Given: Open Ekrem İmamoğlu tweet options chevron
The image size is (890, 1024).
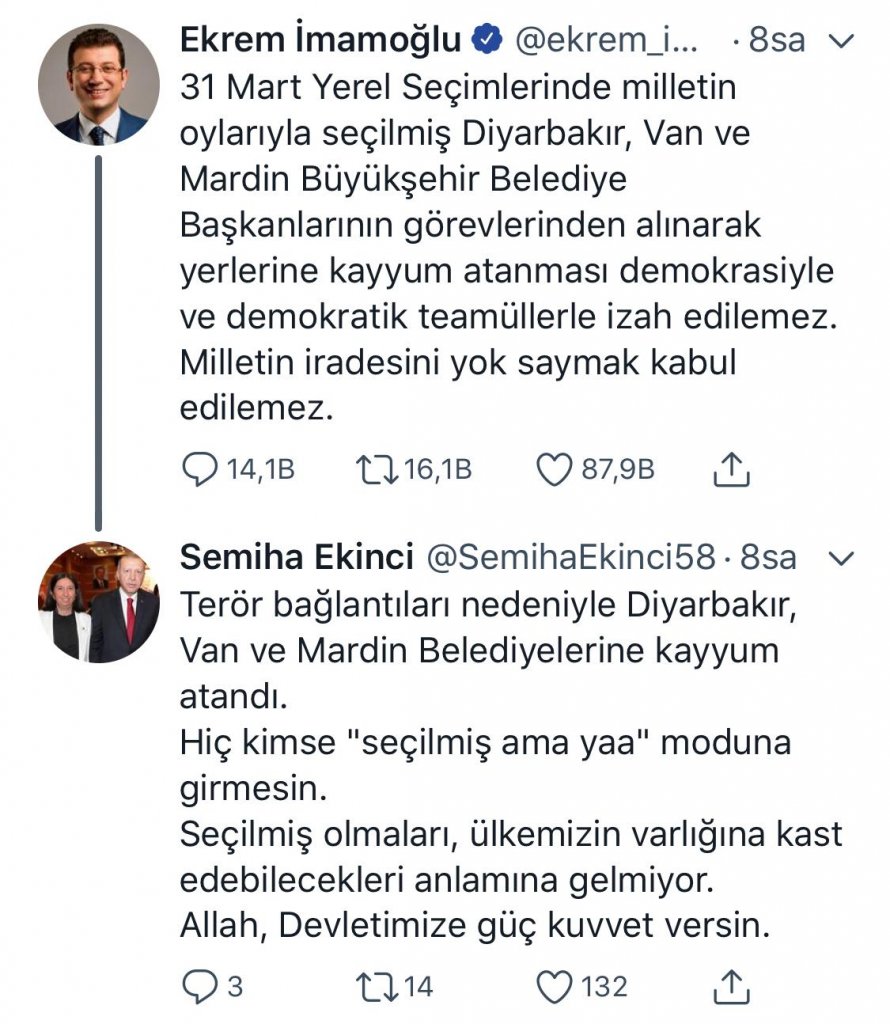Looking at the screenshot, I should (843, 41).
